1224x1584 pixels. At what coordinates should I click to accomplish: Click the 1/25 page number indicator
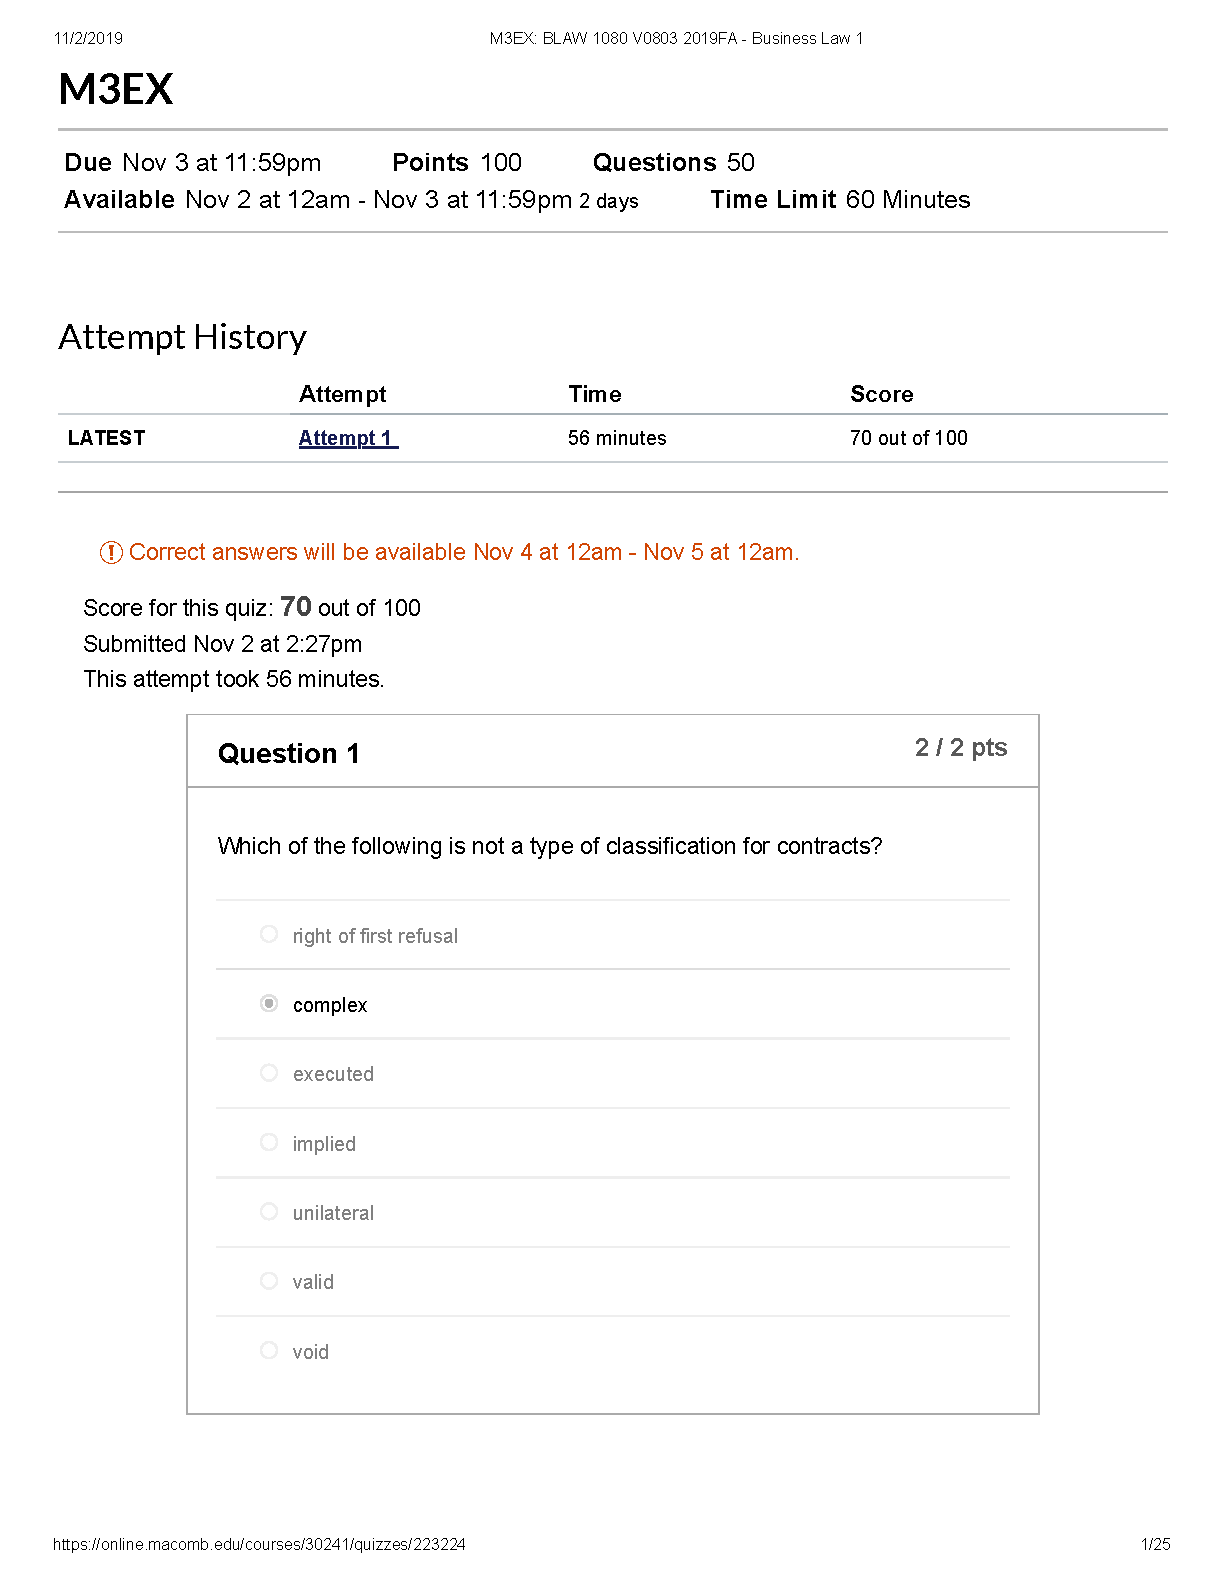(x=1155, y=1544)
